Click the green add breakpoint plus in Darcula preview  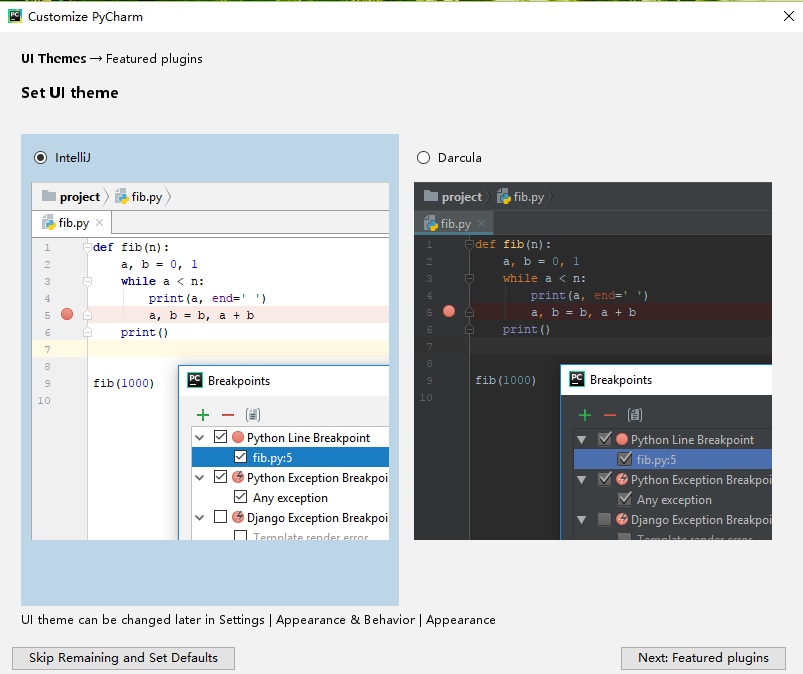click(585, 415)
